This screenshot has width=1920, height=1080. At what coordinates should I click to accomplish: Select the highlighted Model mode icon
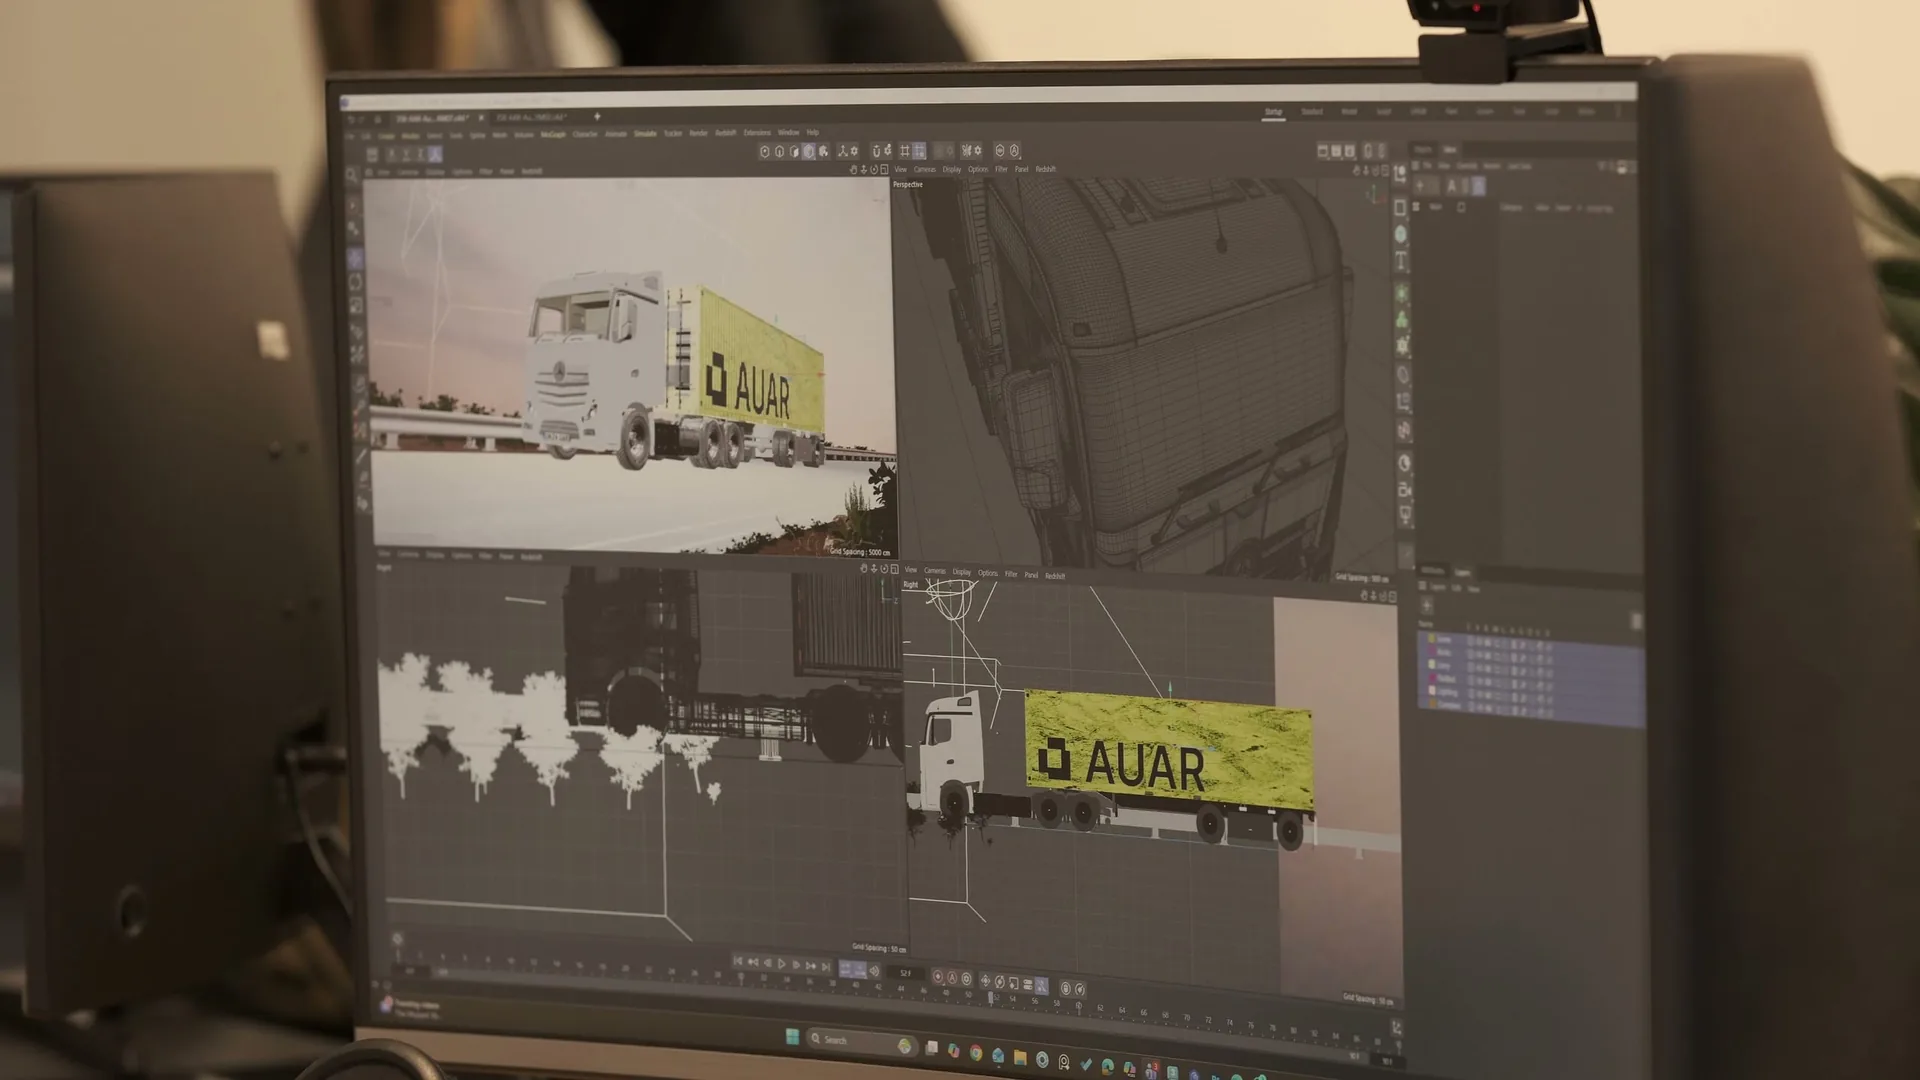pyautogui.click(x=809, y=152)
